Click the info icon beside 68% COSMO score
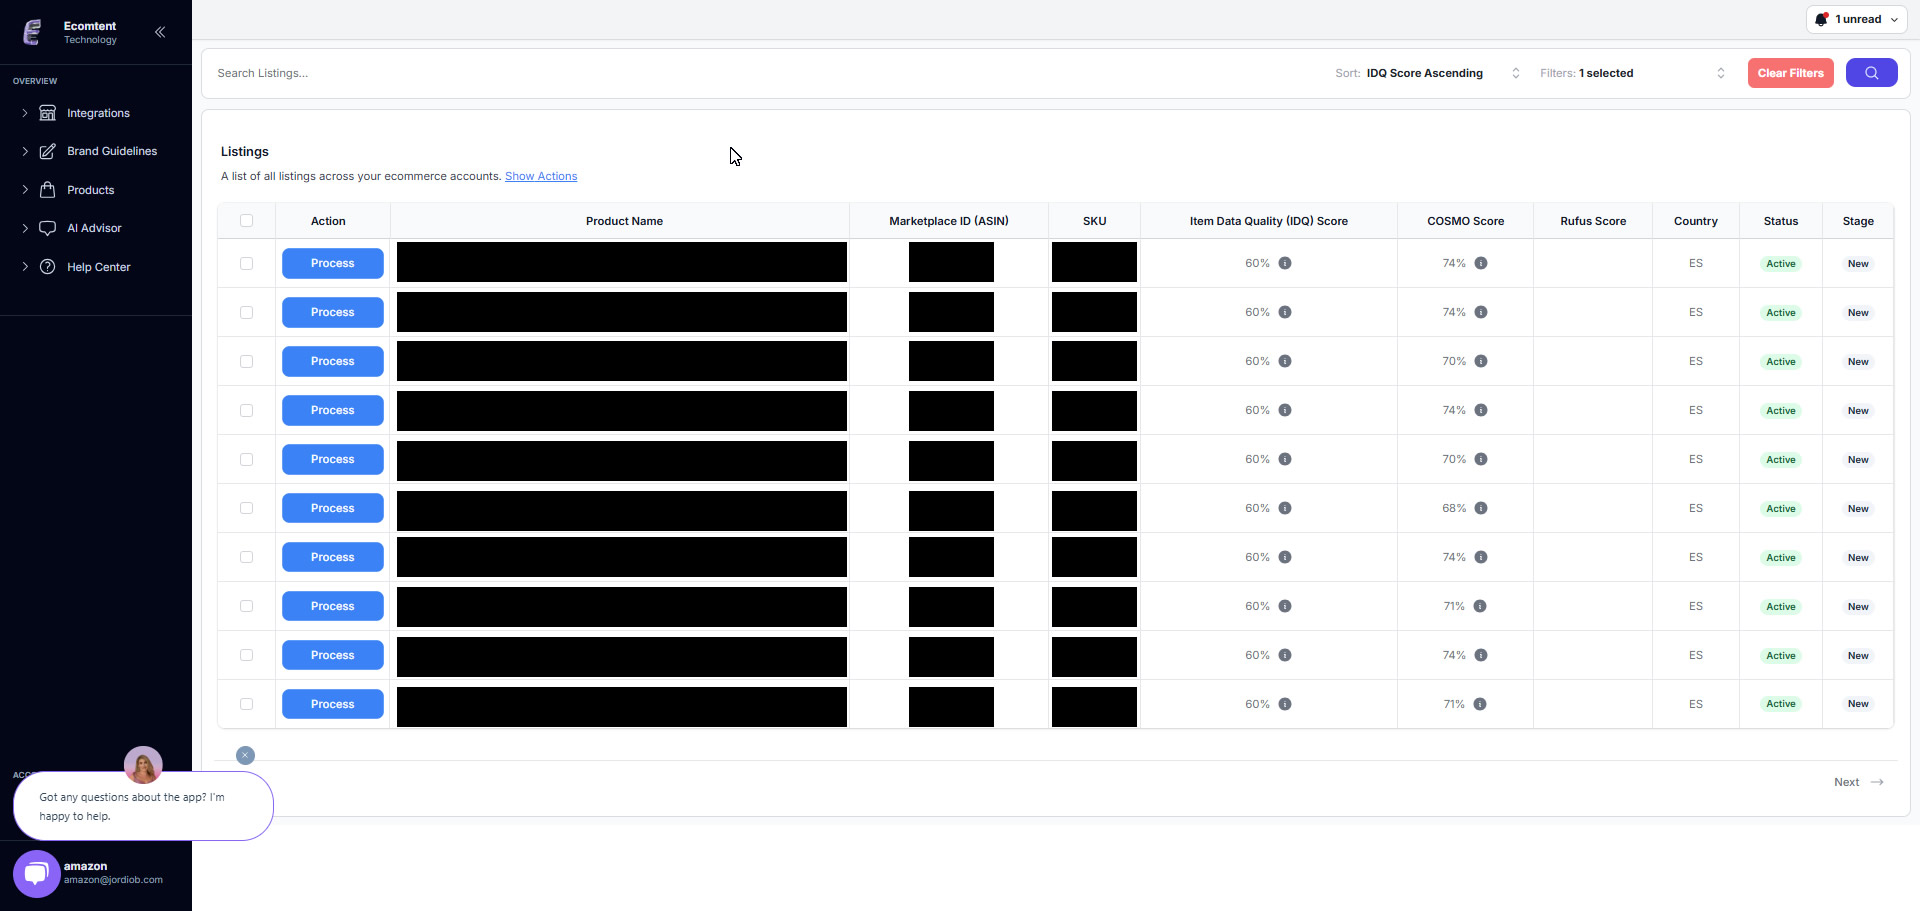 pyautogui.click(x=1481, y=508)
